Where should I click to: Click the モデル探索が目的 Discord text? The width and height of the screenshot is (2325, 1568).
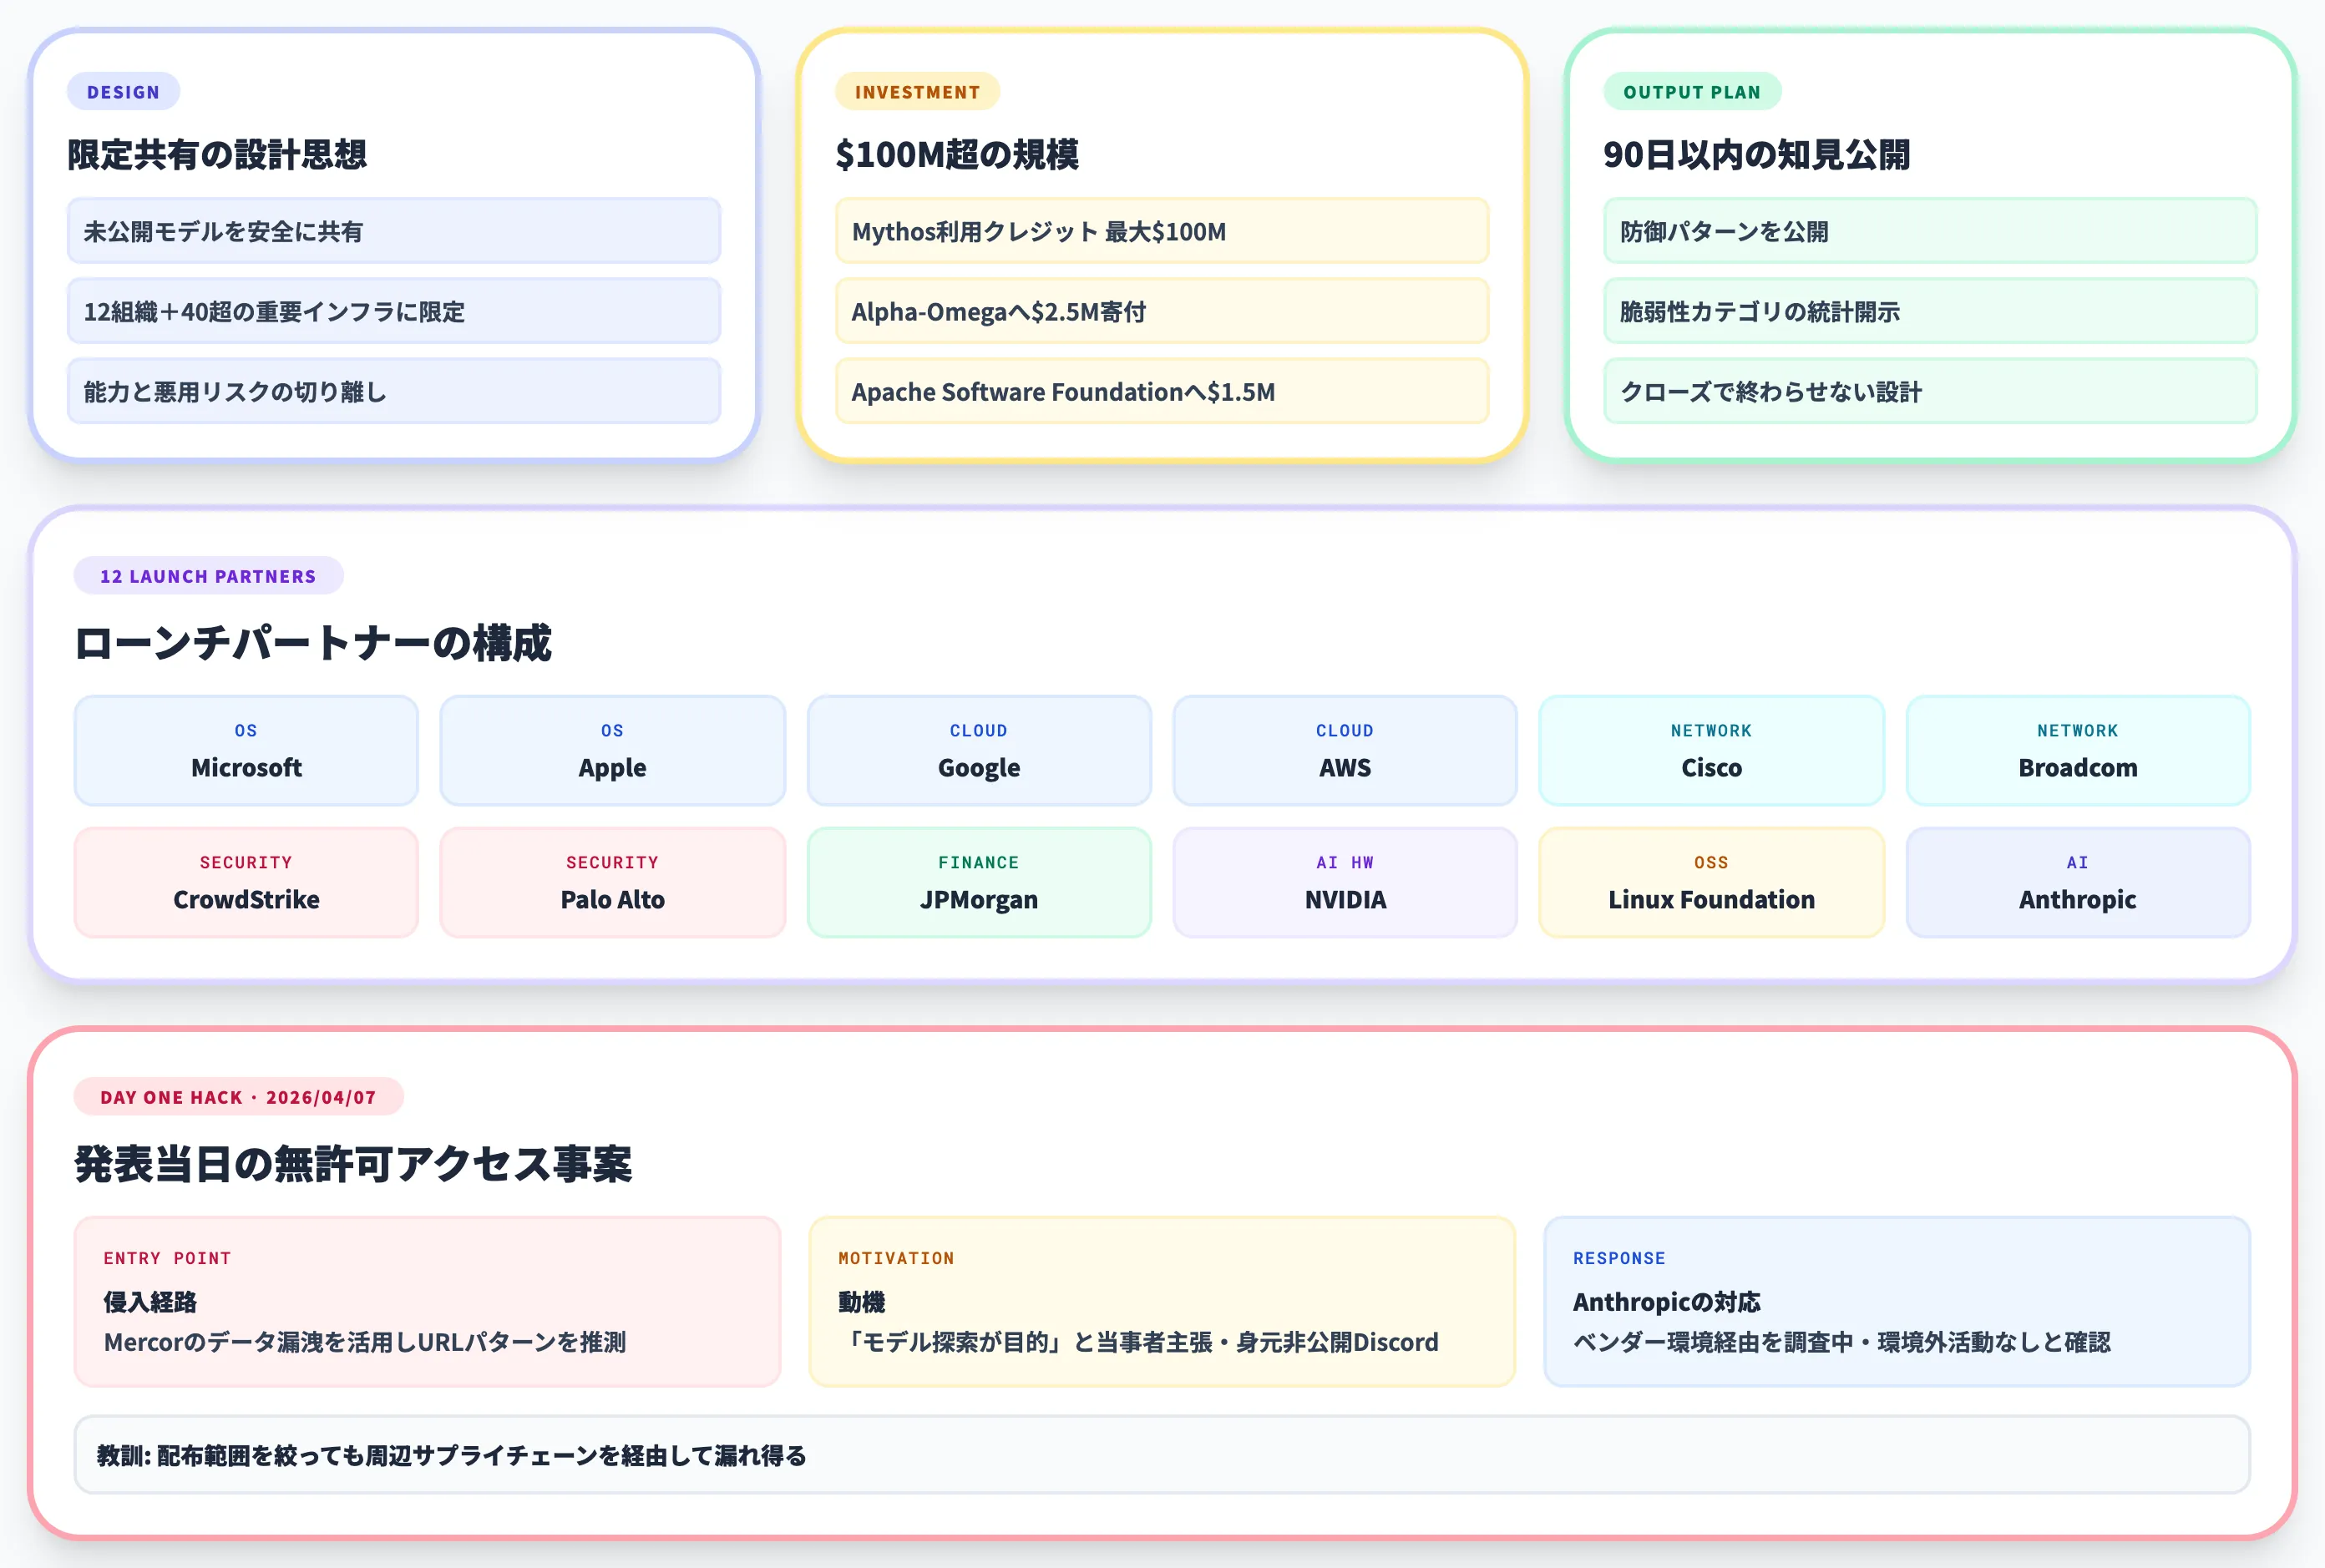coord(1138,1342)
